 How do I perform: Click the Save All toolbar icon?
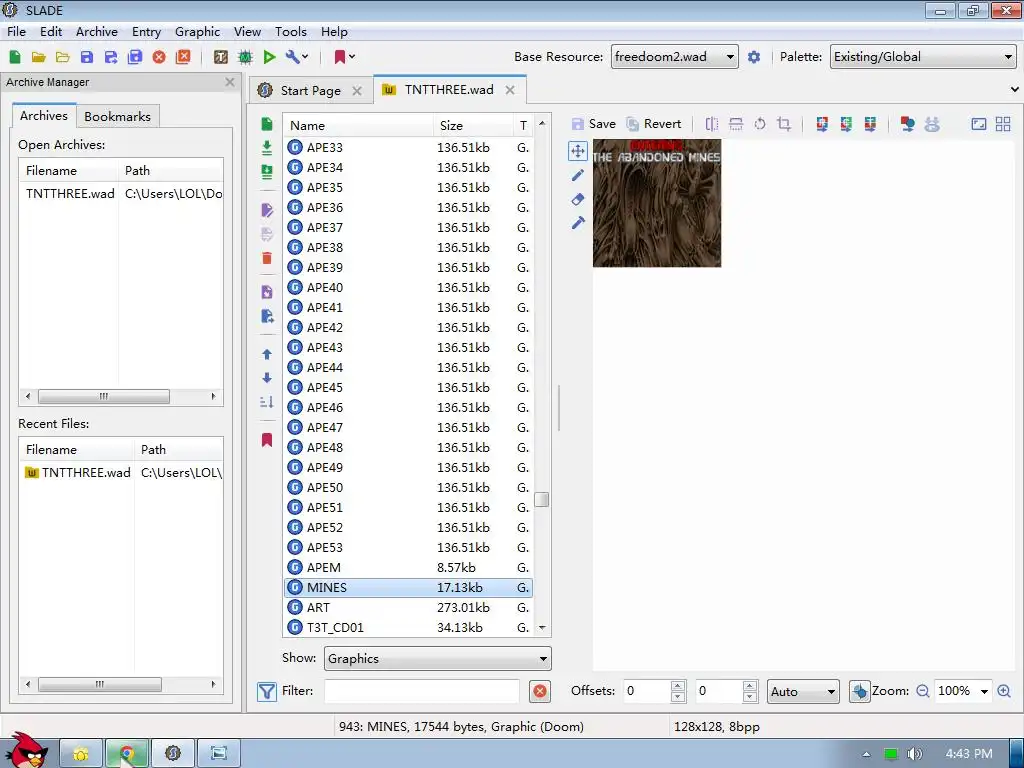[x=135, y=57]
